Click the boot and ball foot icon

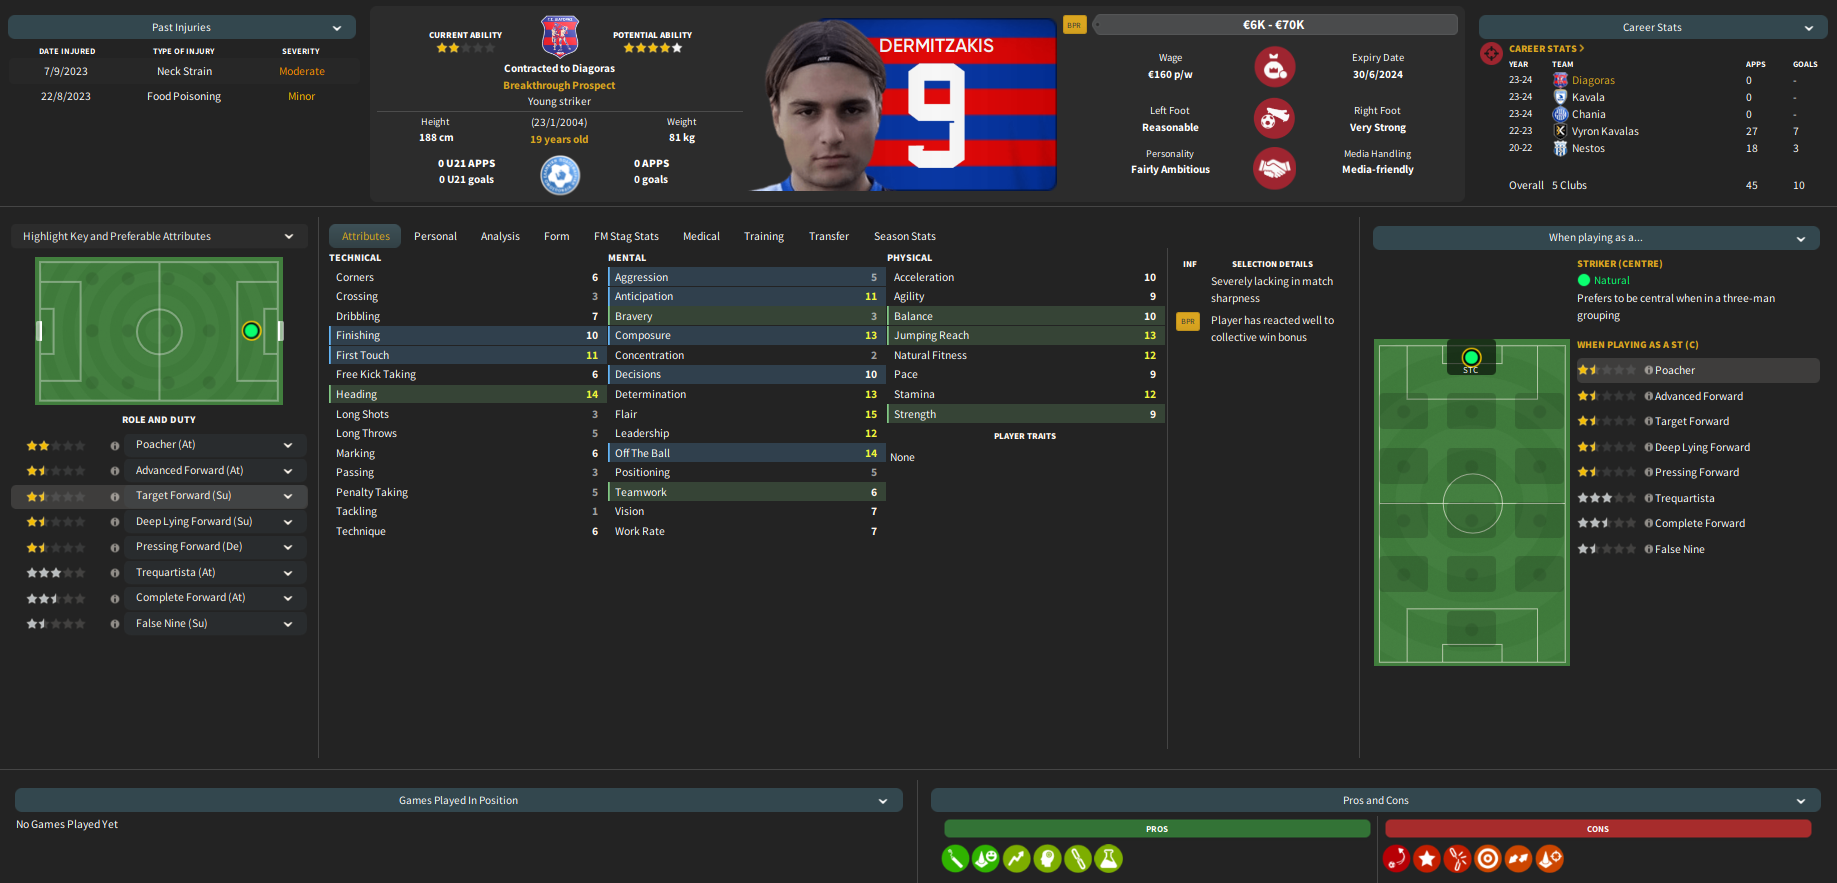pyautogui.click(x=1274, y=118)
